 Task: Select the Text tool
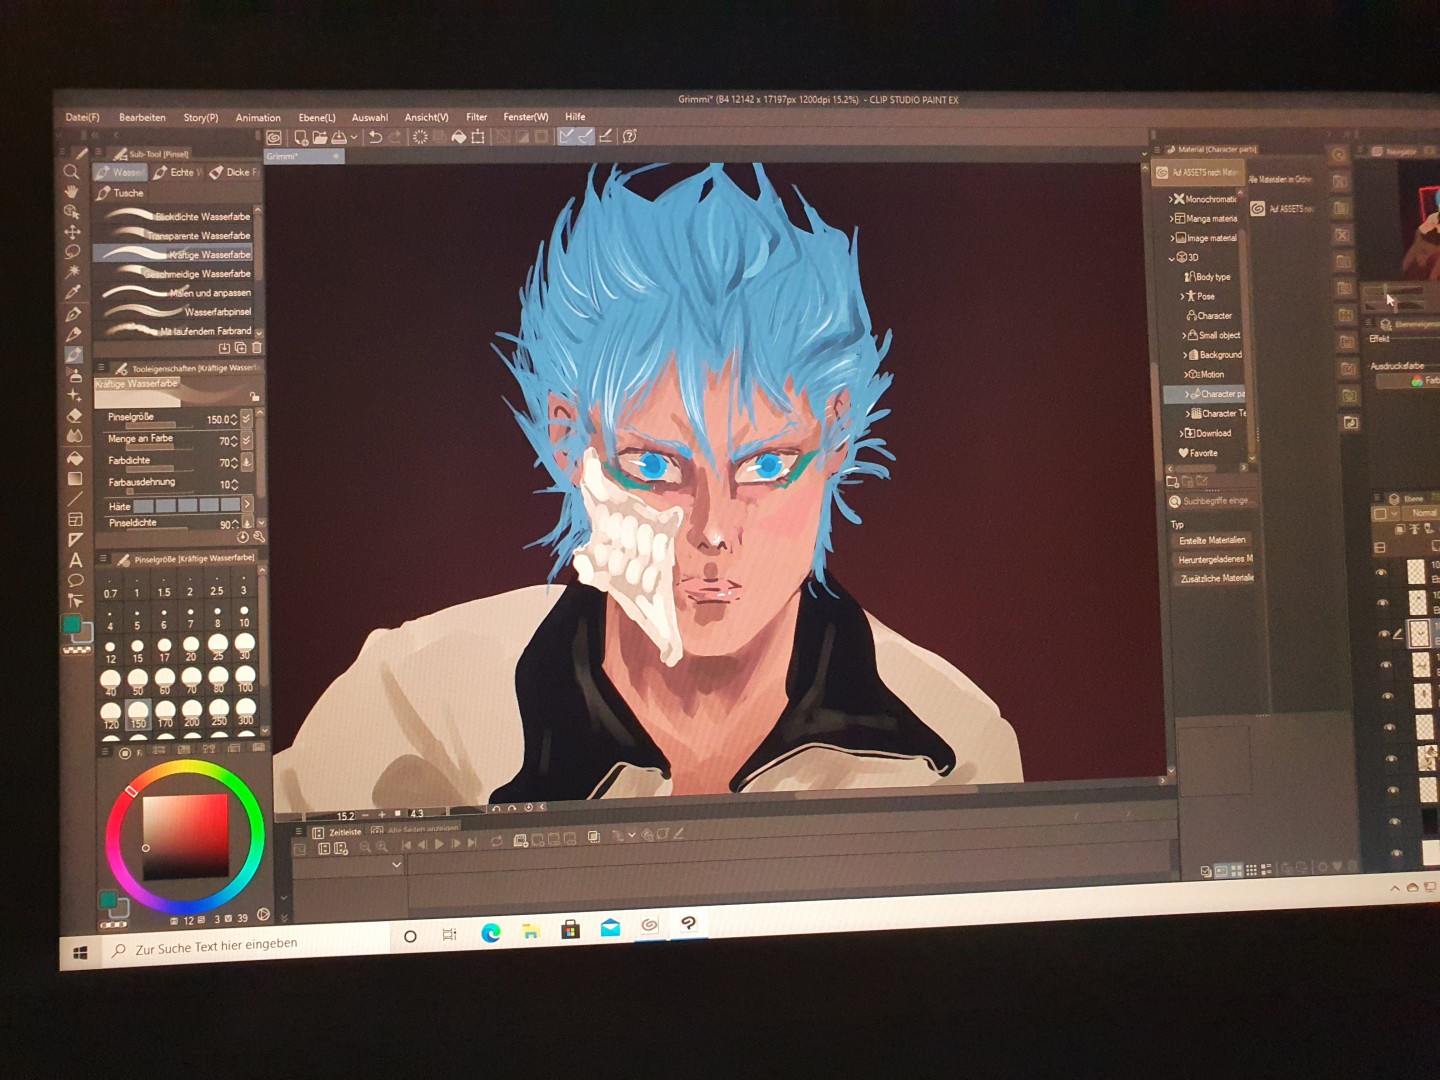75,560
